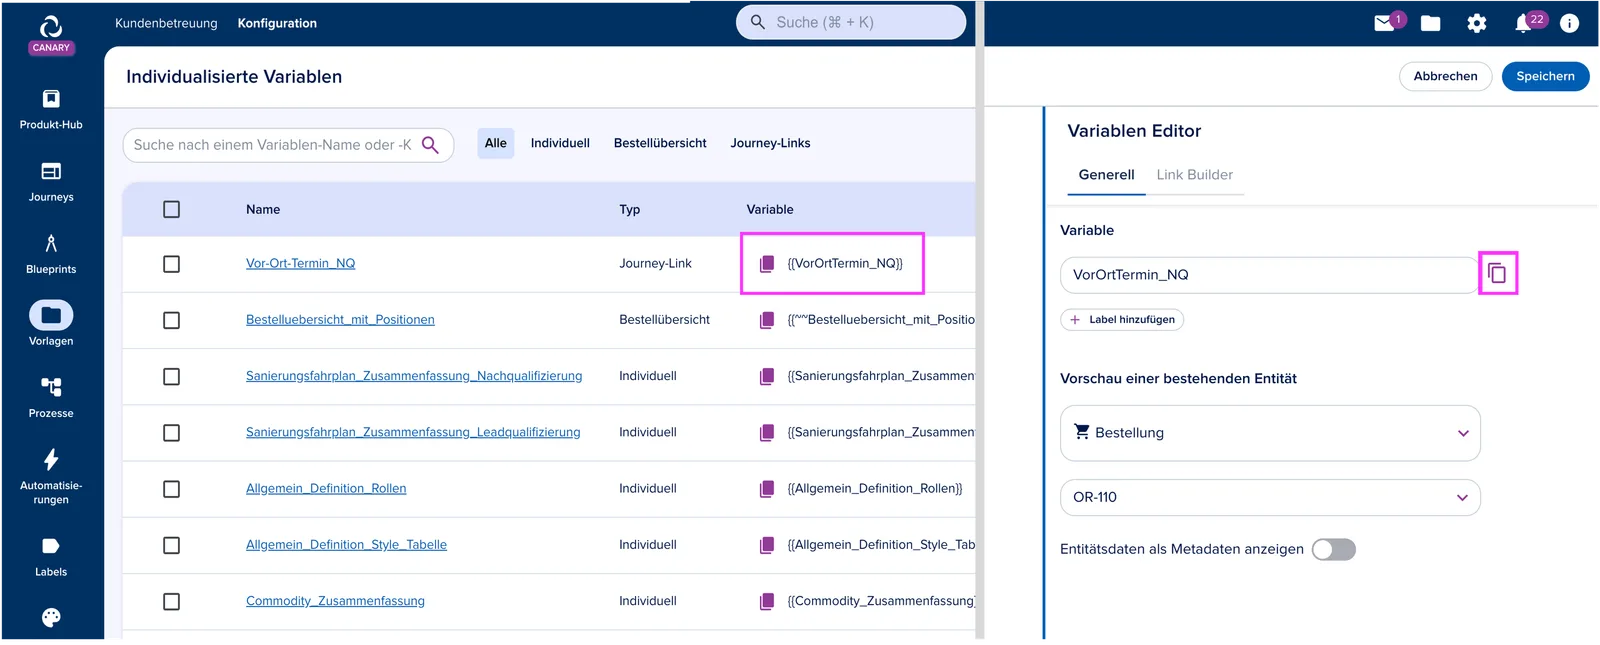This screenshot has width=1600, height=645.
Task: Open the Commodity_Zusammenfassung link
Action: tap(335, 601)
